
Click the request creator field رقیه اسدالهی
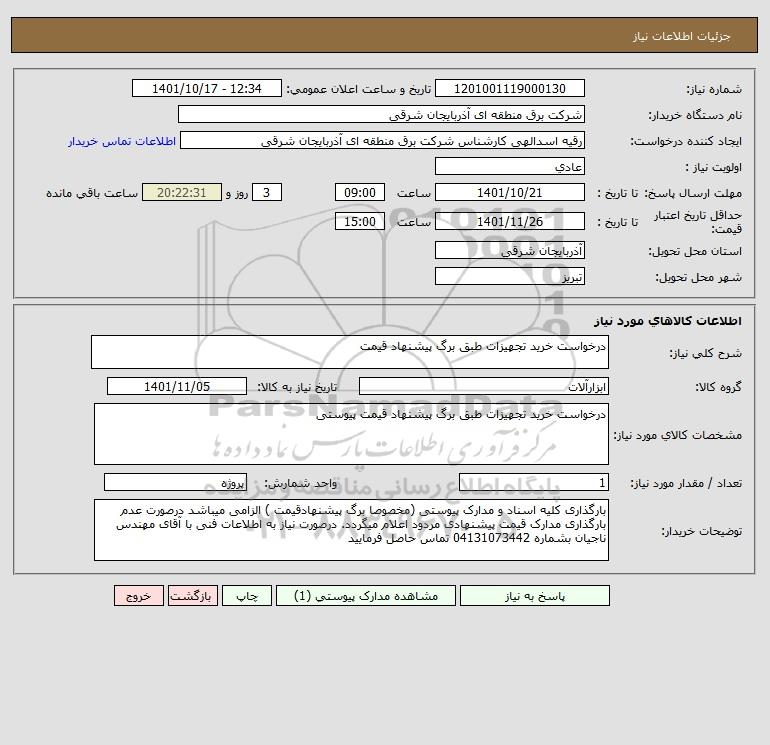point(382,140)
